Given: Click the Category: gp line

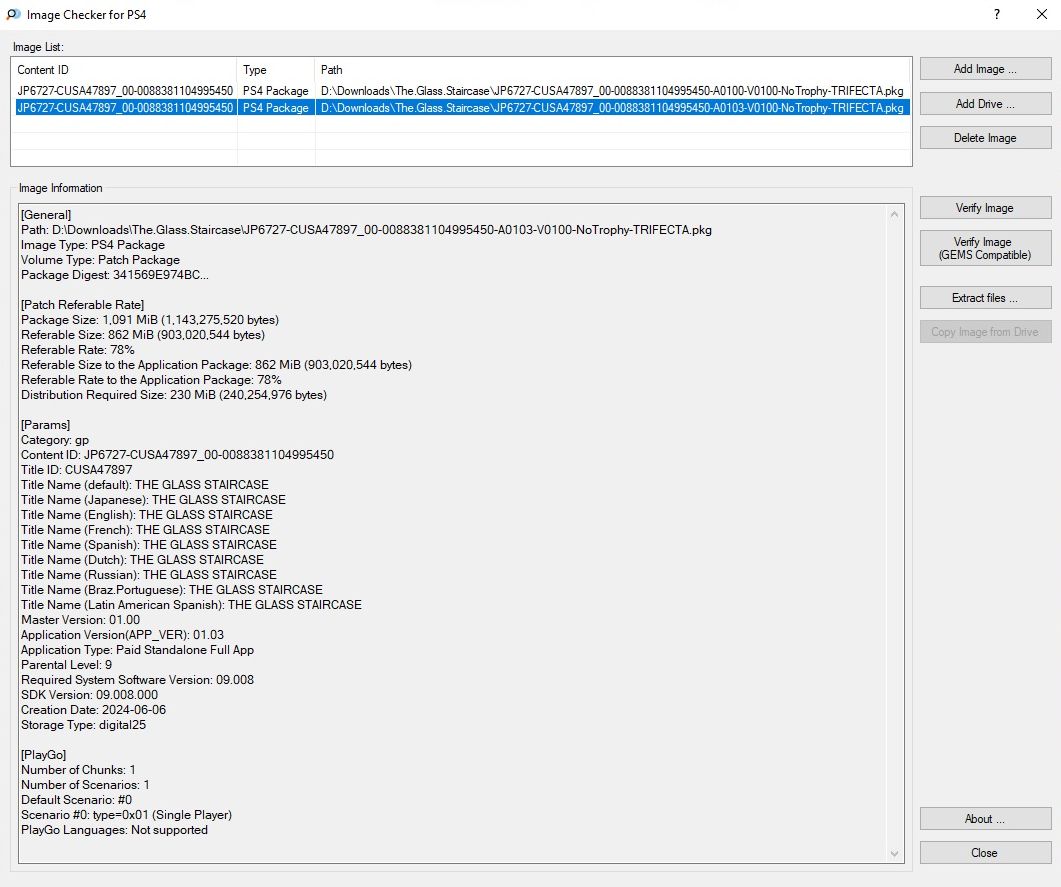Looking at the screenshot, I should [55, 440].
